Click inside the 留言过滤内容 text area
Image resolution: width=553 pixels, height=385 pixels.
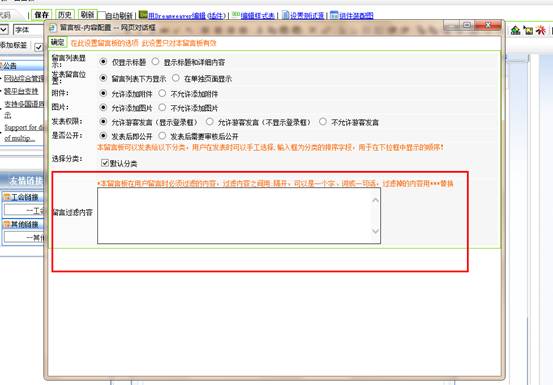point(239,215)
